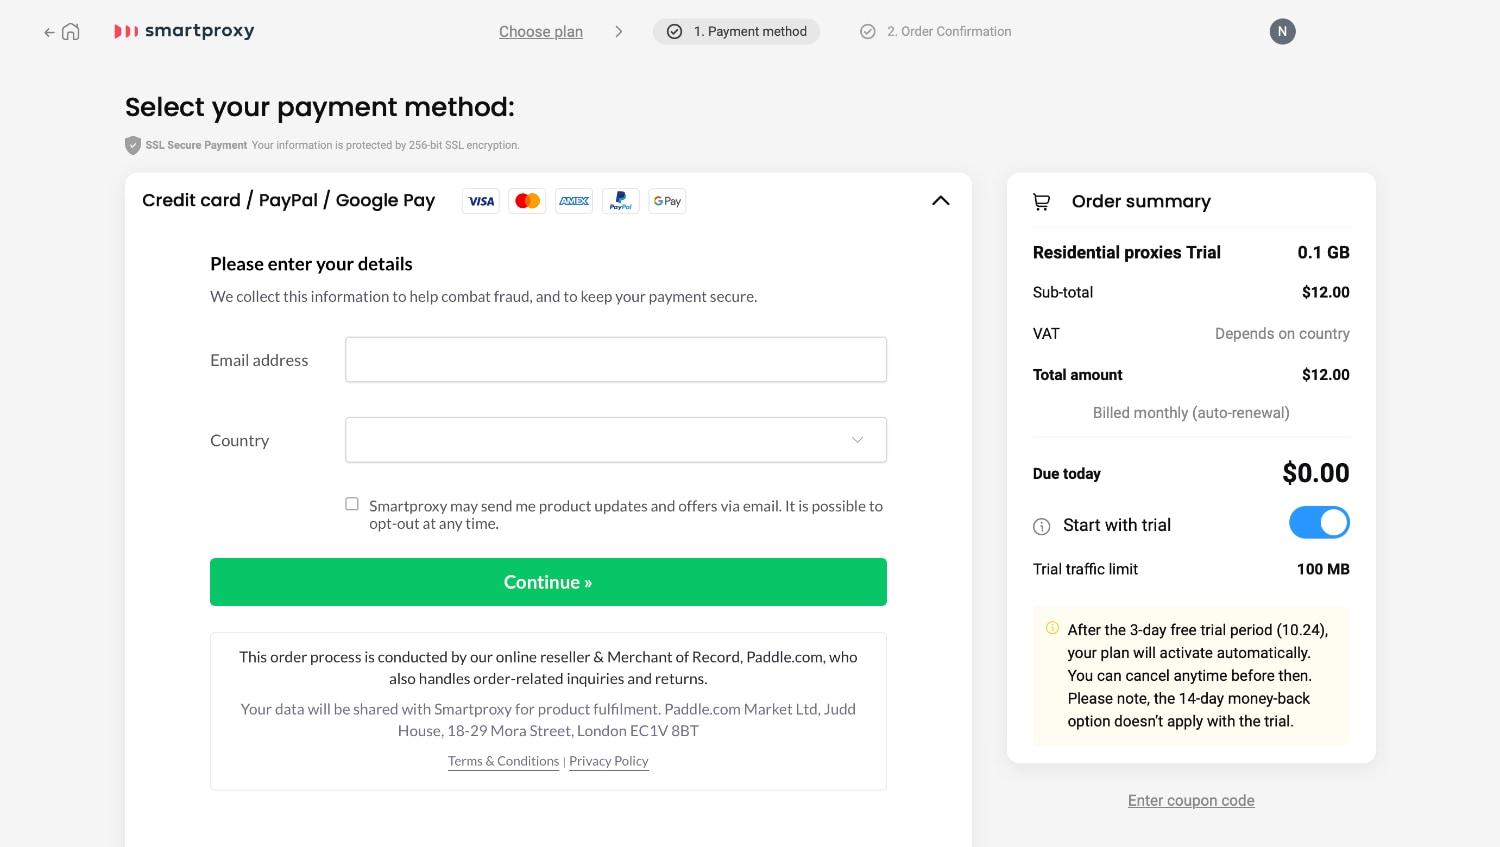Go to Choose plan step
Viewport: 1500px width, 847px height.
(541, 32)
